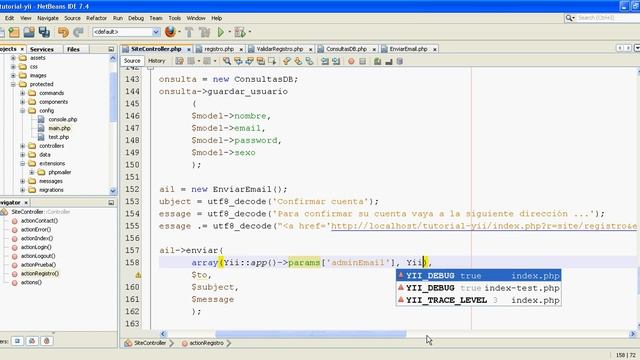Toggle Highlight Search icon in editor toolbar
640x360 pixels.
(260, 61)
